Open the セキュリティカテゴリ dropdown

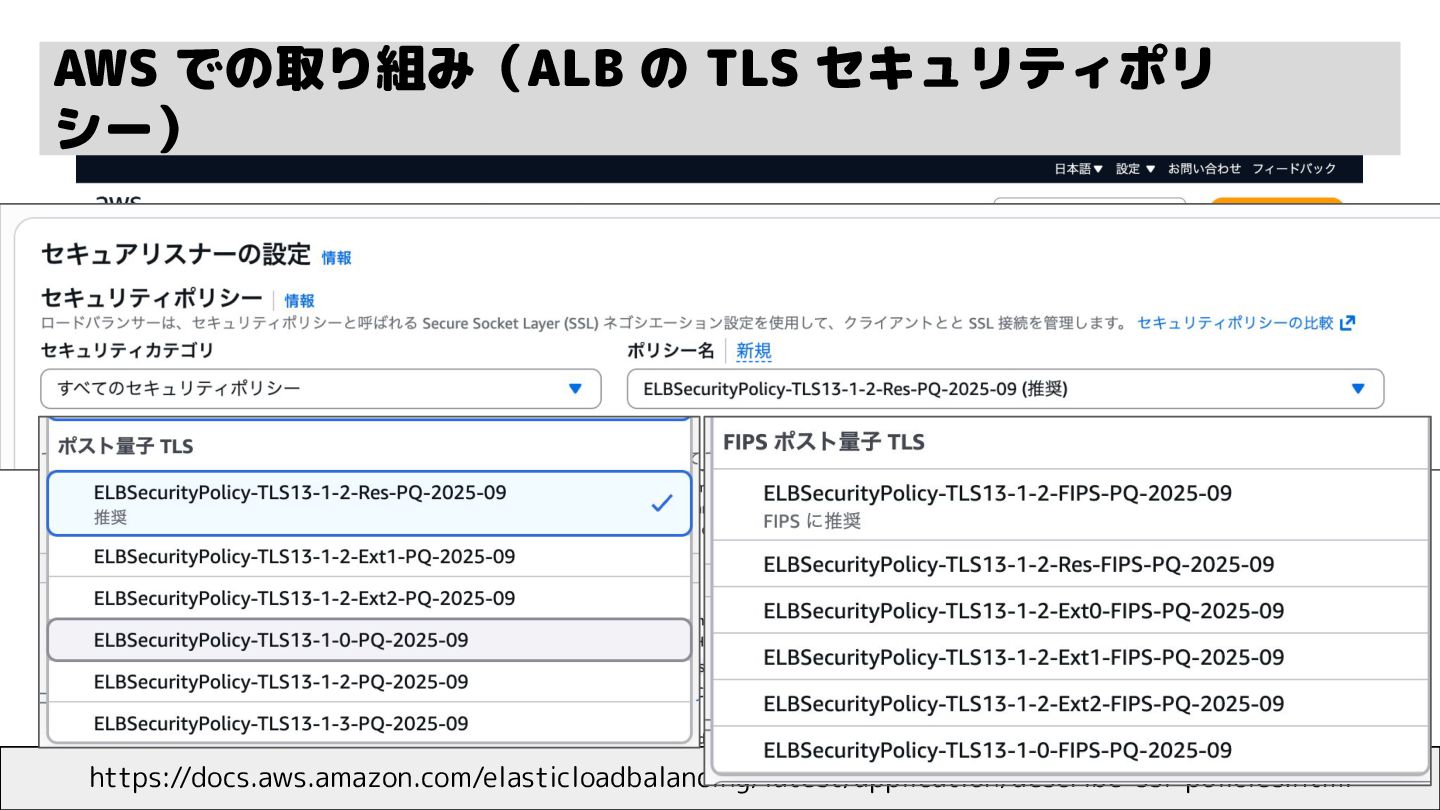pos(321,389)
